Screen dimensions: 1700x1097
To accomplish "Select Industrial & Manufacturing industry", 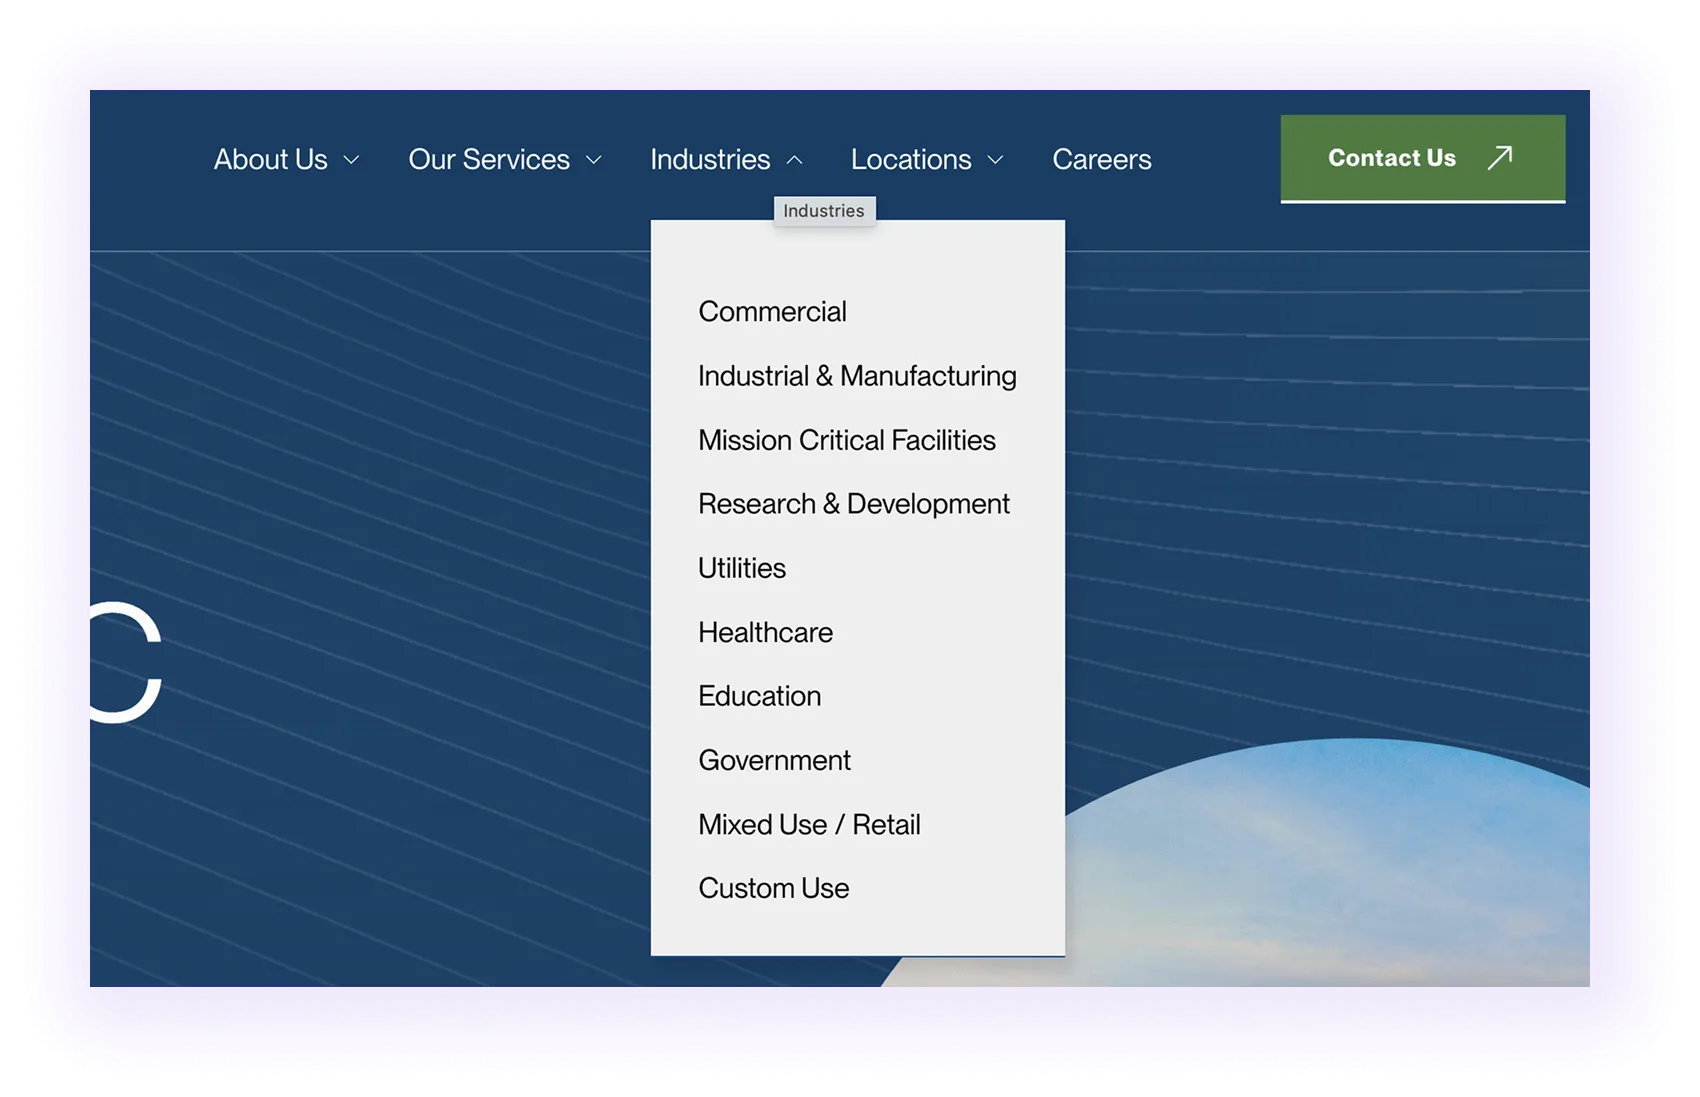I will 857,375.
